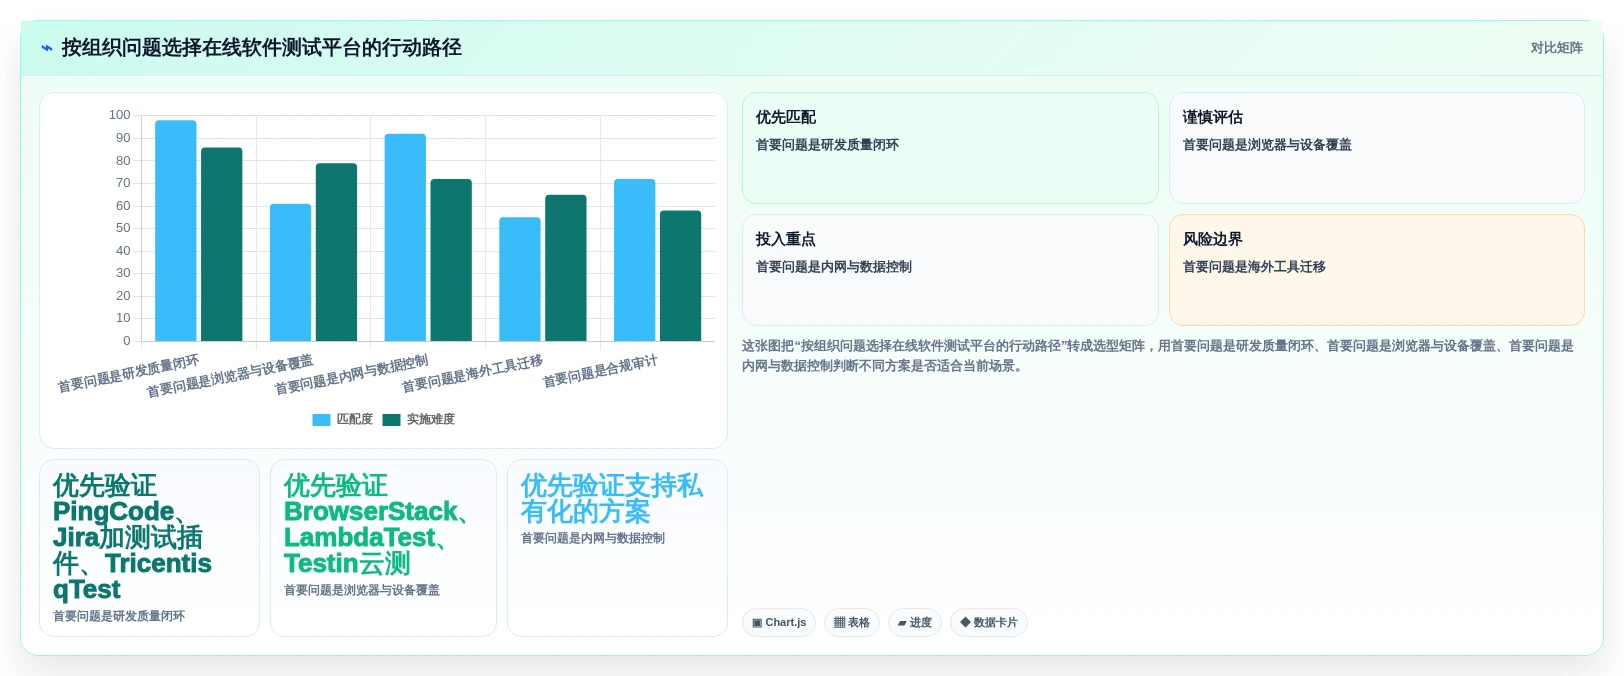Click the 对比矩阵 label in header

[x=1556, y=48]
